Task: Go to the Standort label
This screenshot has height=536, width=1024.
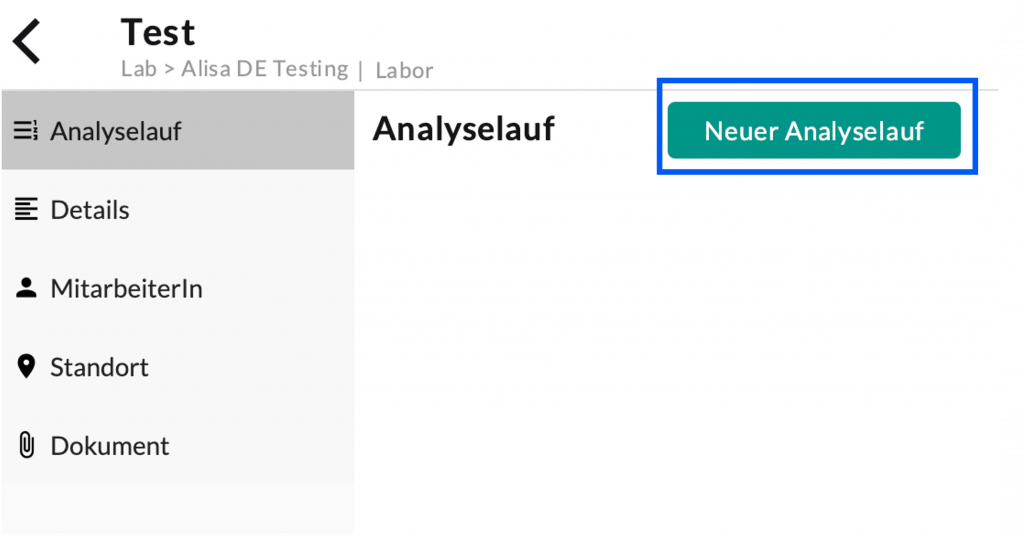Action: tap(100, 367)
